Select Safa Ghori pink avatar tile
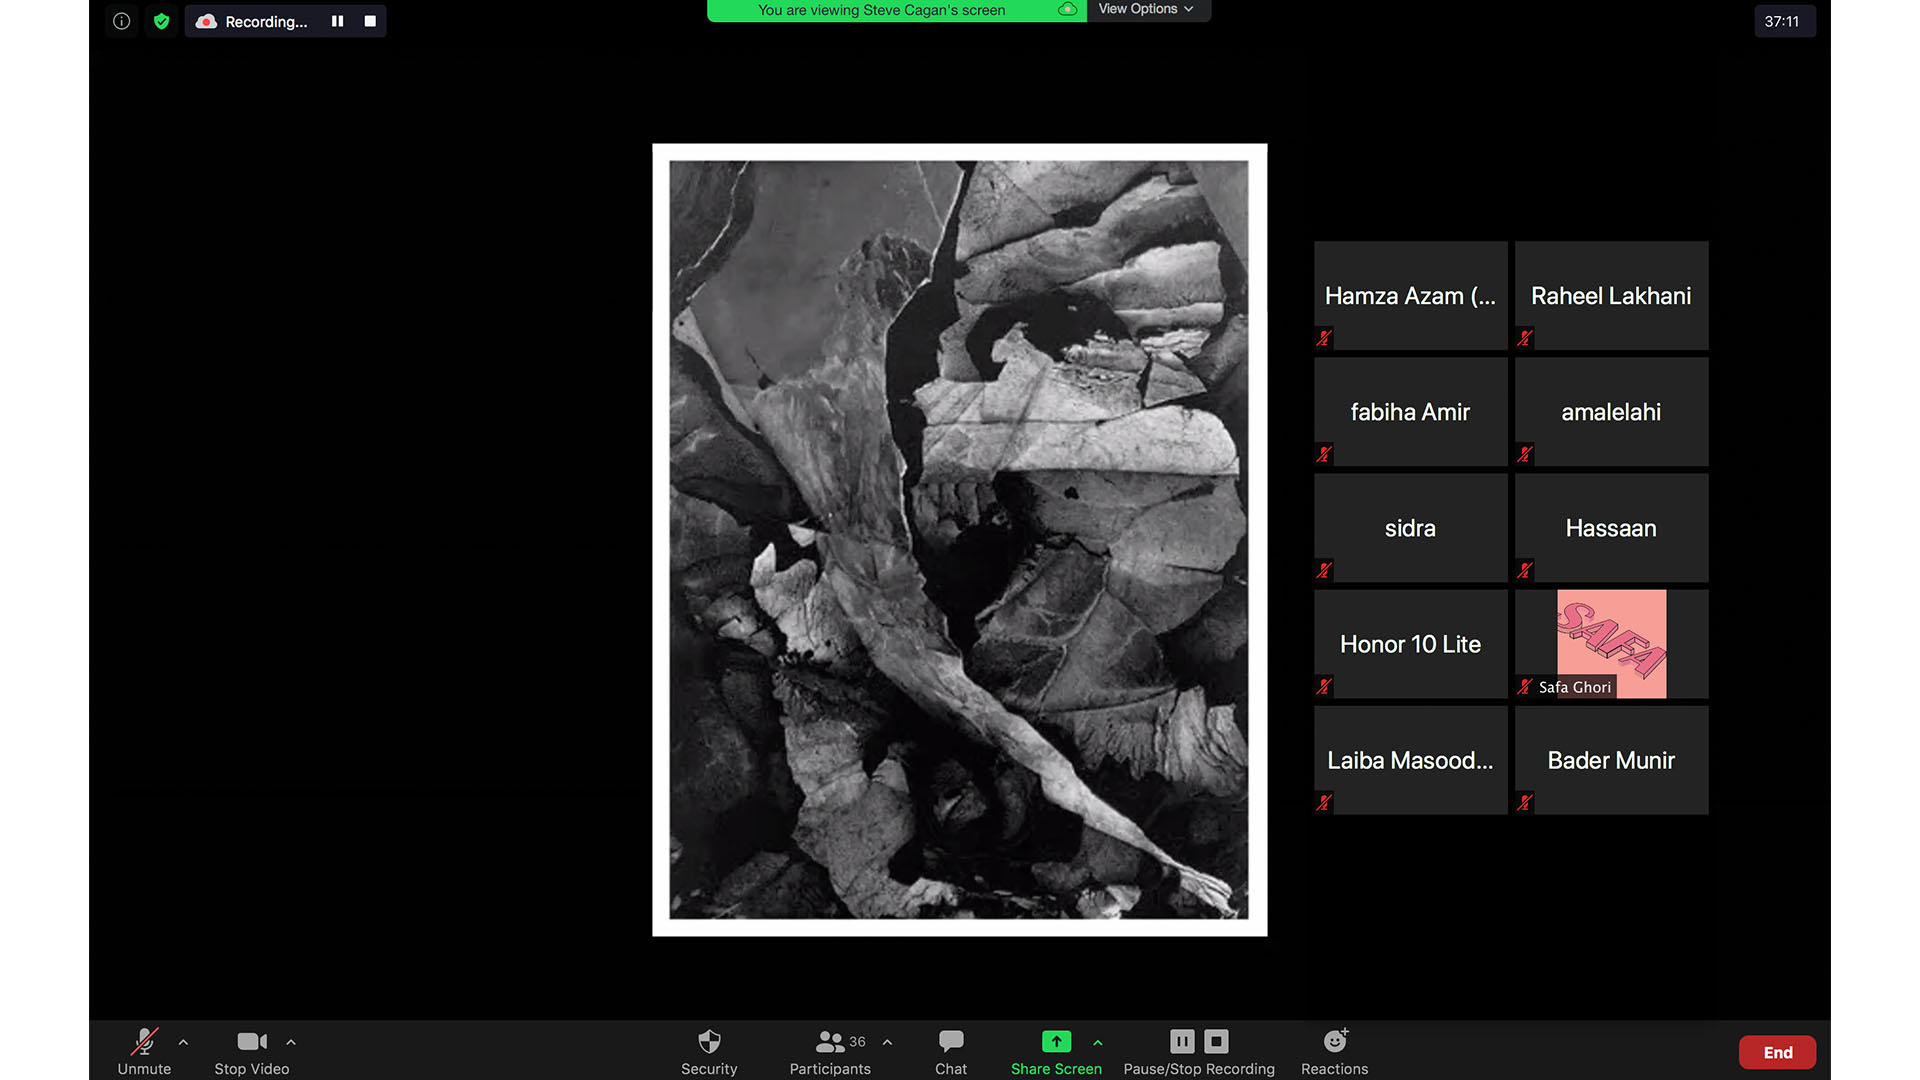Screen dimensions: 1920x1080 pyautogui.click(x=1611, y=643)
